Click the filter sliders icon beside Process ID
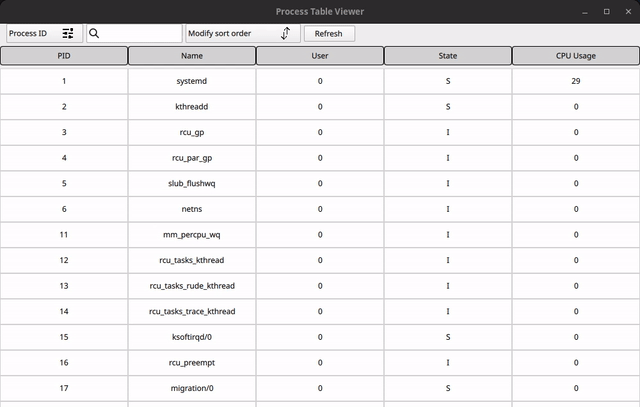640x407 pixels. click(68, 34)
